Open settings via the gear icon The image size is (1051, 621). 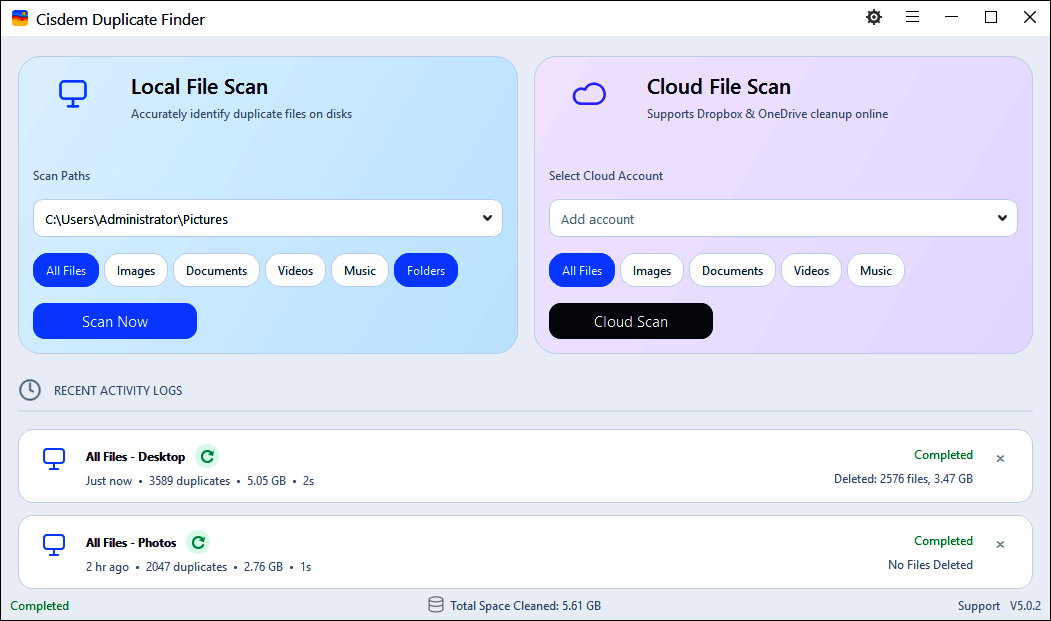point(873,17)
